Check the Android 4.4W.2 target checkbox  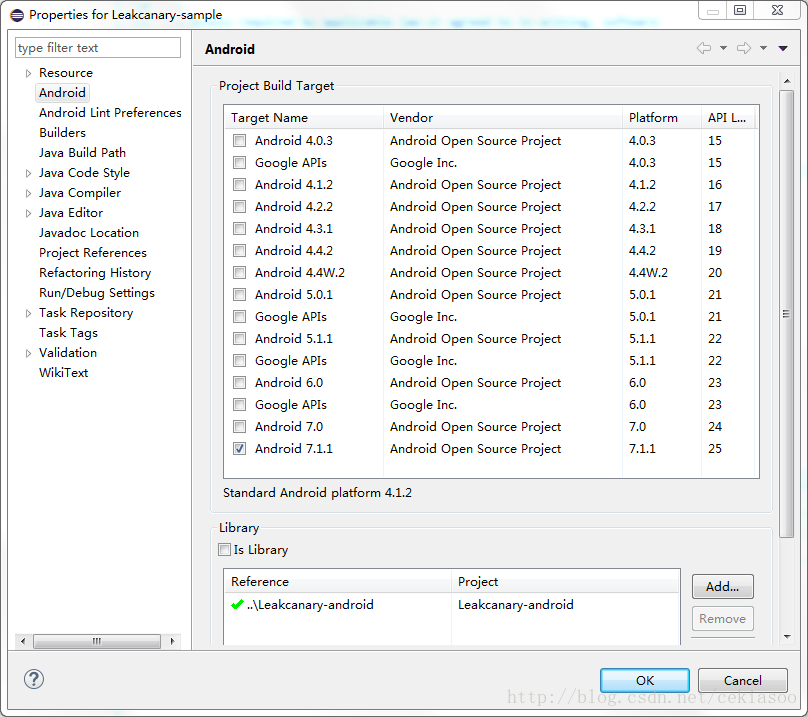tap(239, 273)
